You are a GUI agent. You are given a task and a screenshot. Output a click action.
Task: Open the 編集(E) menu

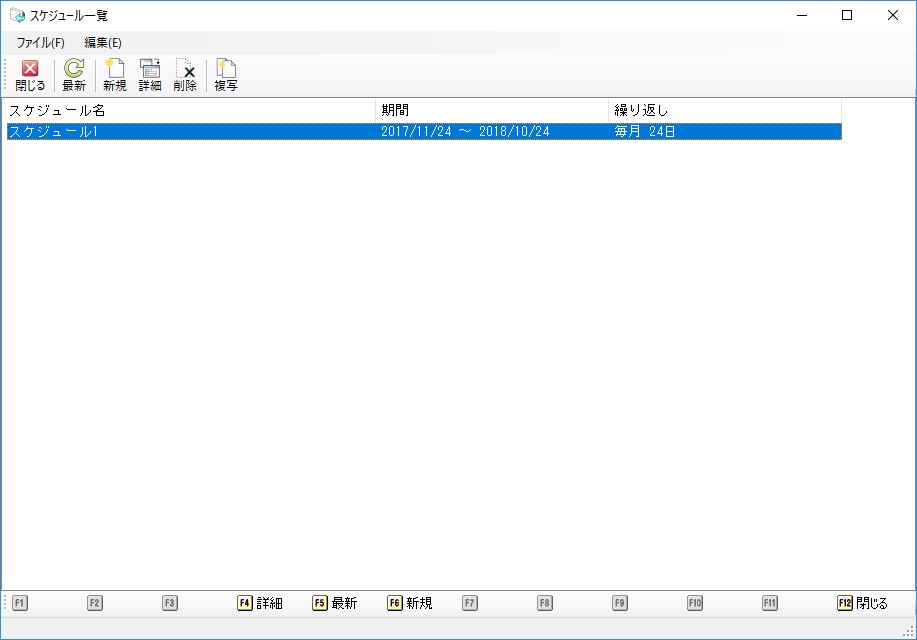(103, 43)
